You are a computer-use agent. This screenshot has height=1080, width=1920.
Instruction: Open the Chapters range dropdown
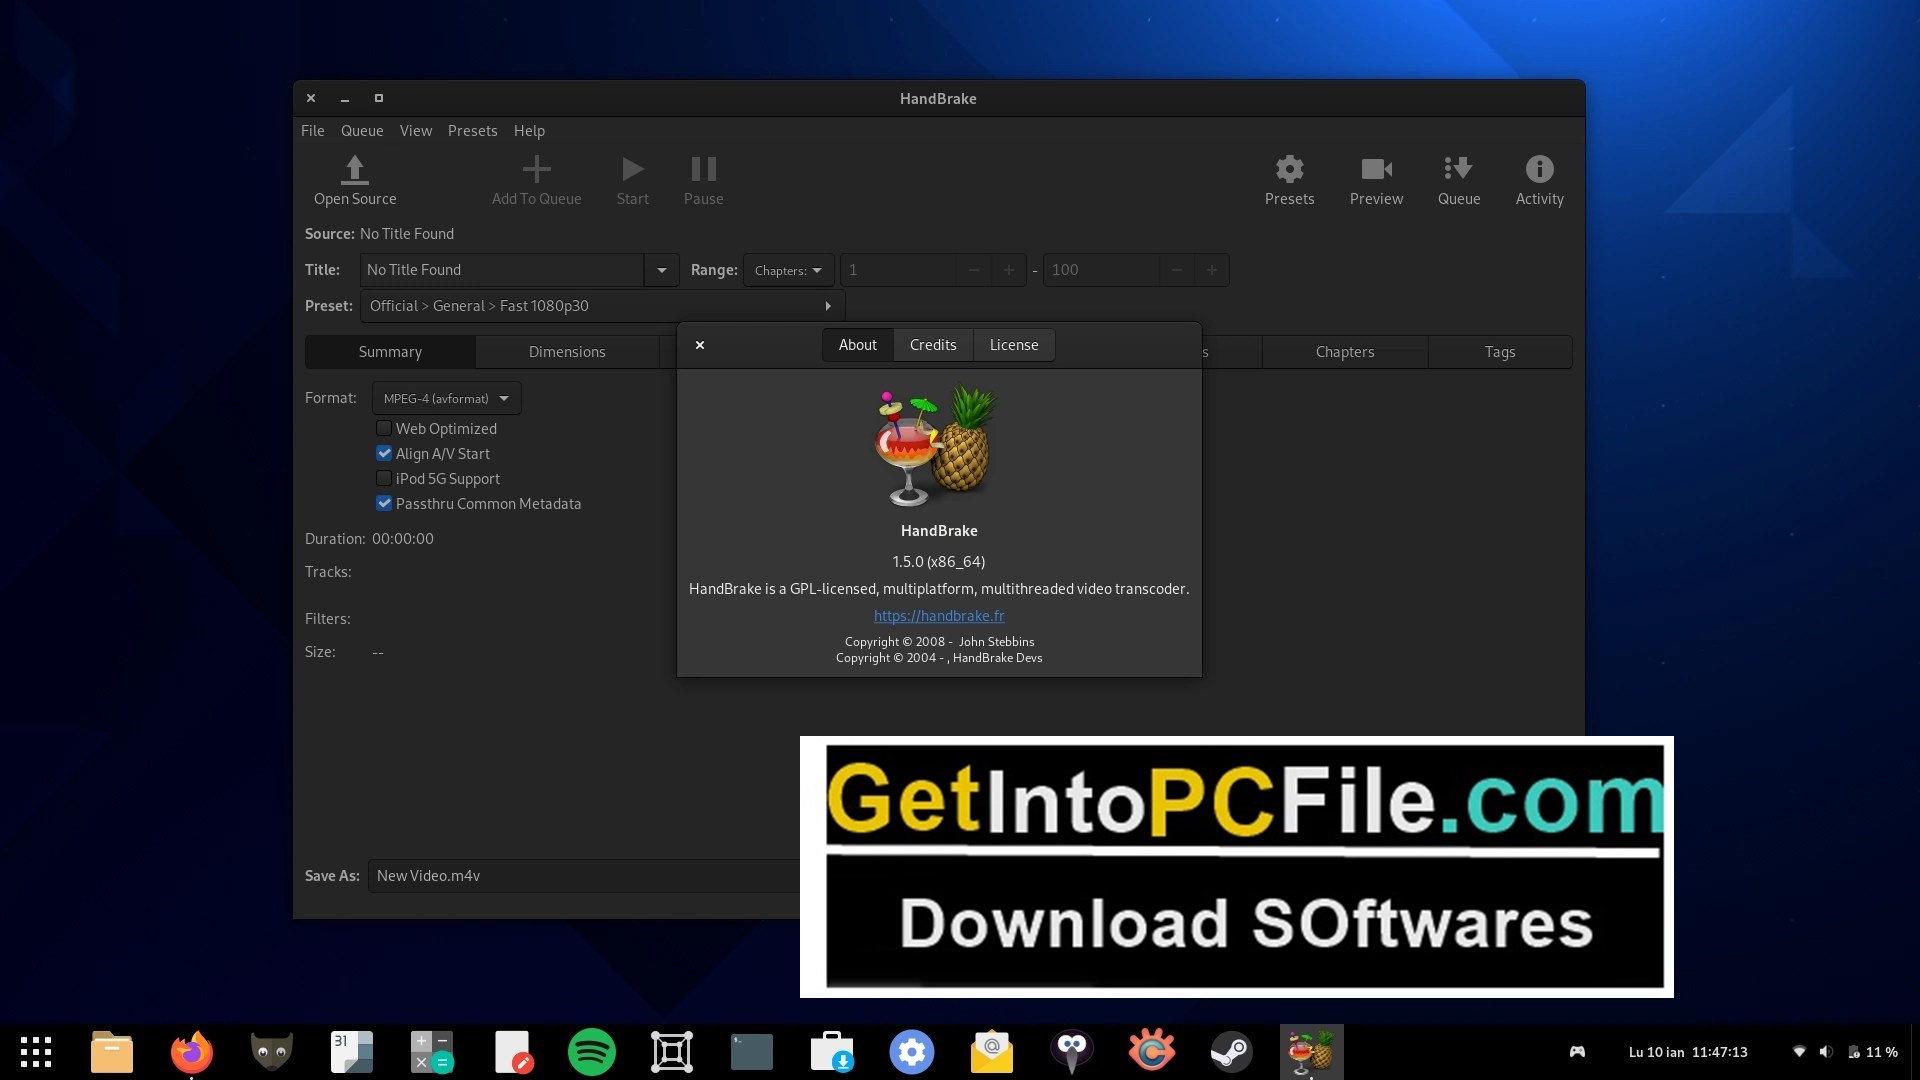(x=788, y=270)
